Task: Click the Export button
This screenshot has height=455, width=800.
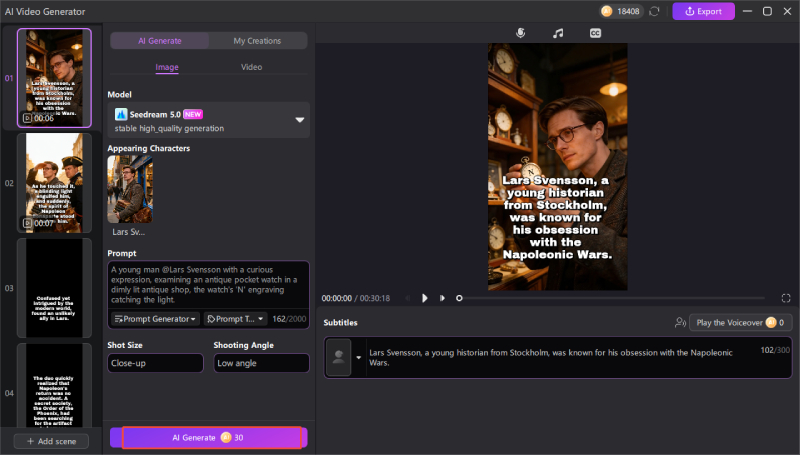Action: coord(703,11)
